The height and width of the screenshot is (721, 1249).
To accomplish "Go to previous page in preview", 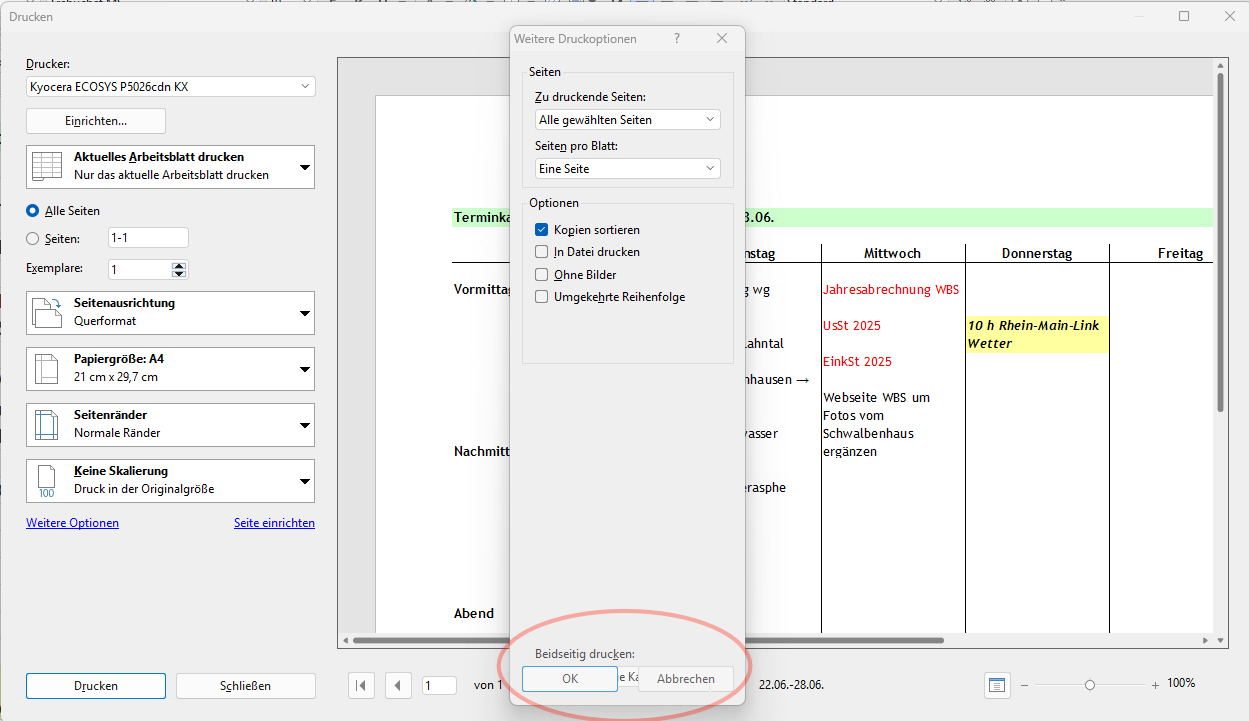I will (x=399, y=685).
